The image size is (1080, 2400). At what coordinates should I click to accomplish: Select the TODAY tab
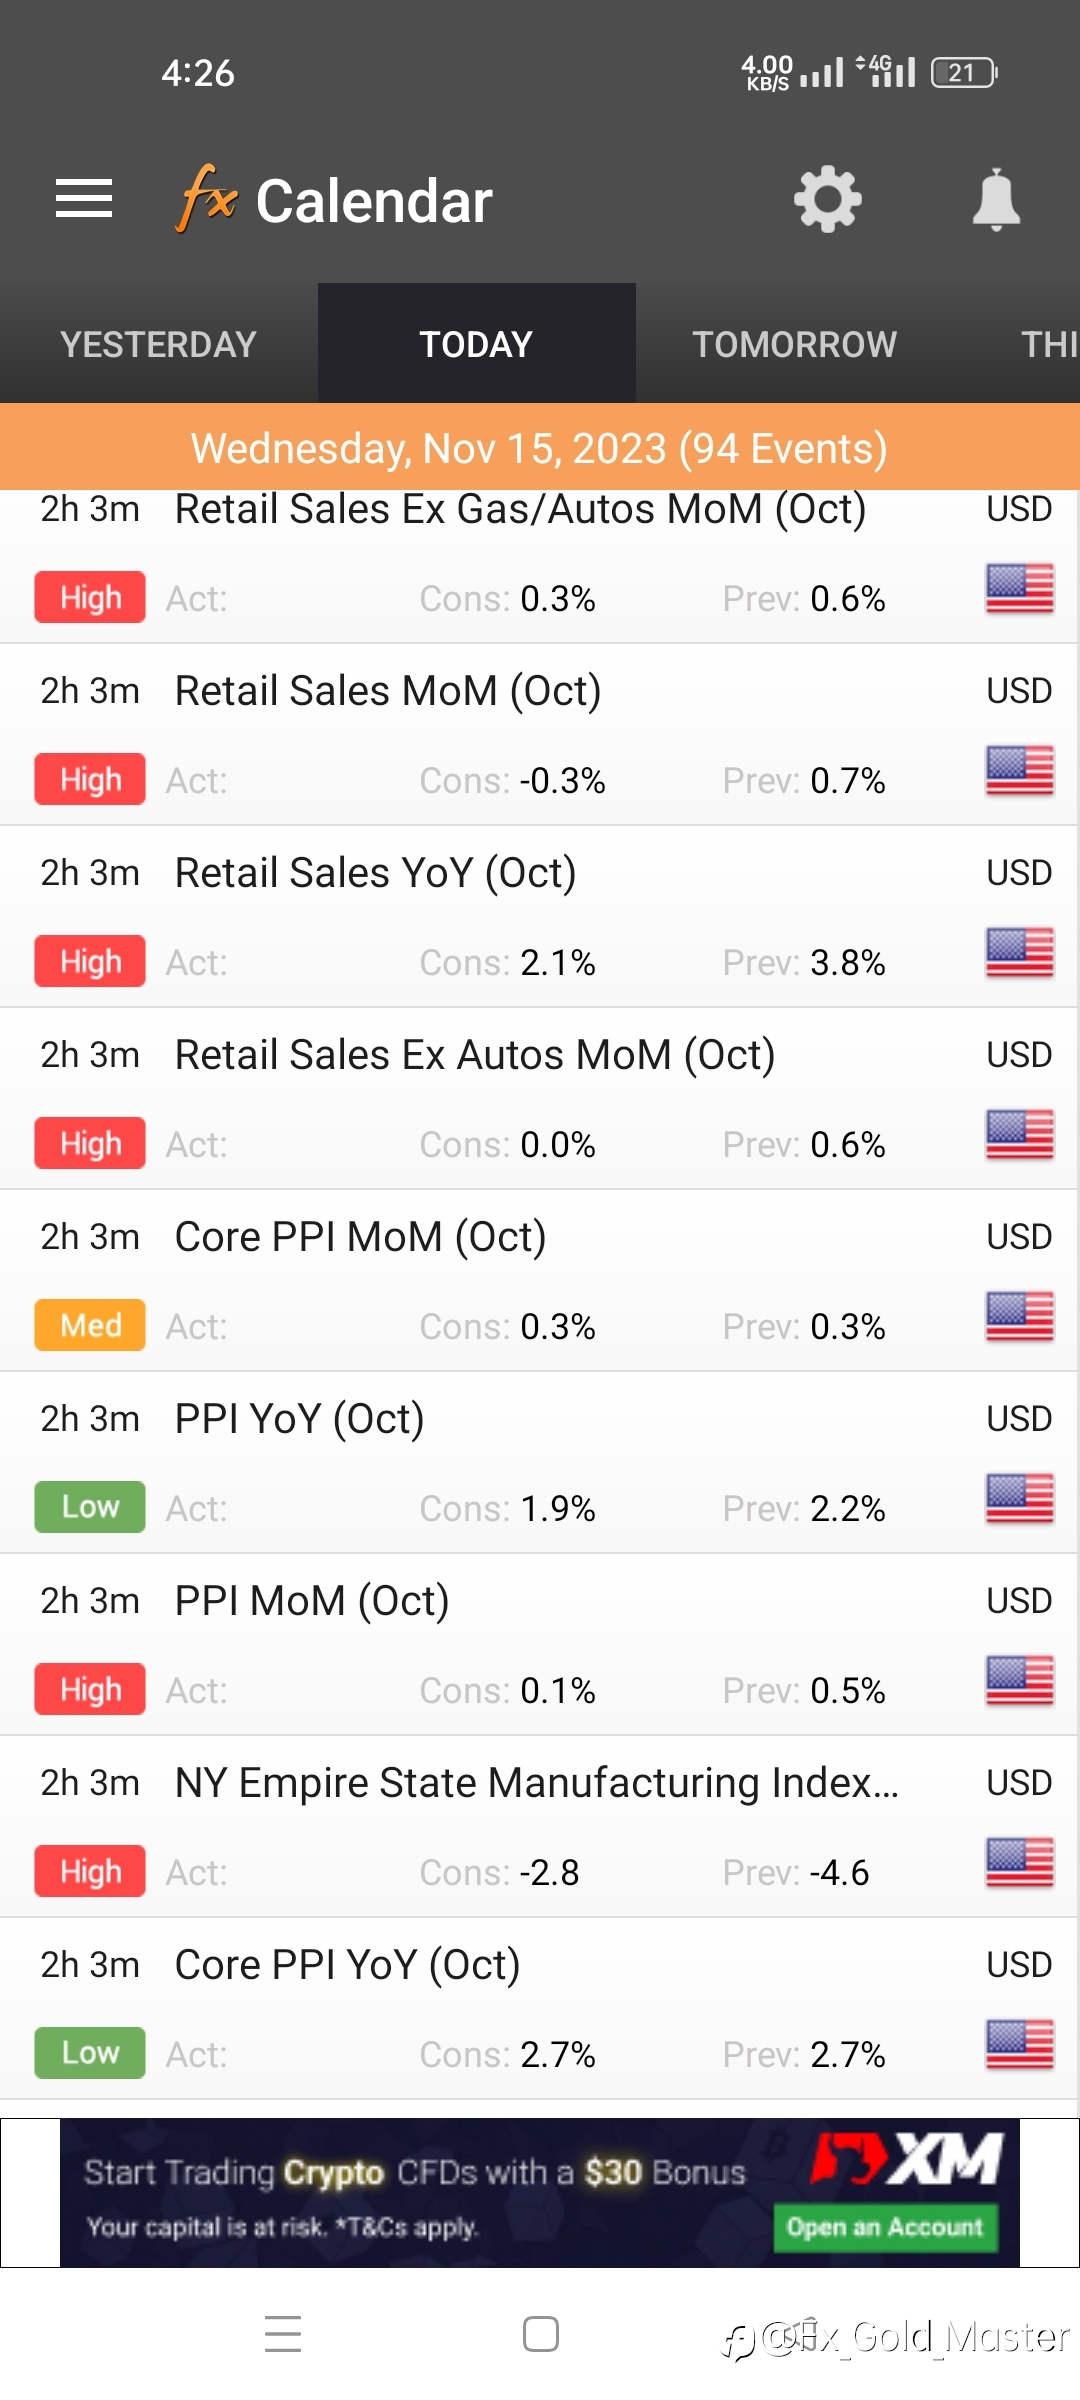point(476,344)
